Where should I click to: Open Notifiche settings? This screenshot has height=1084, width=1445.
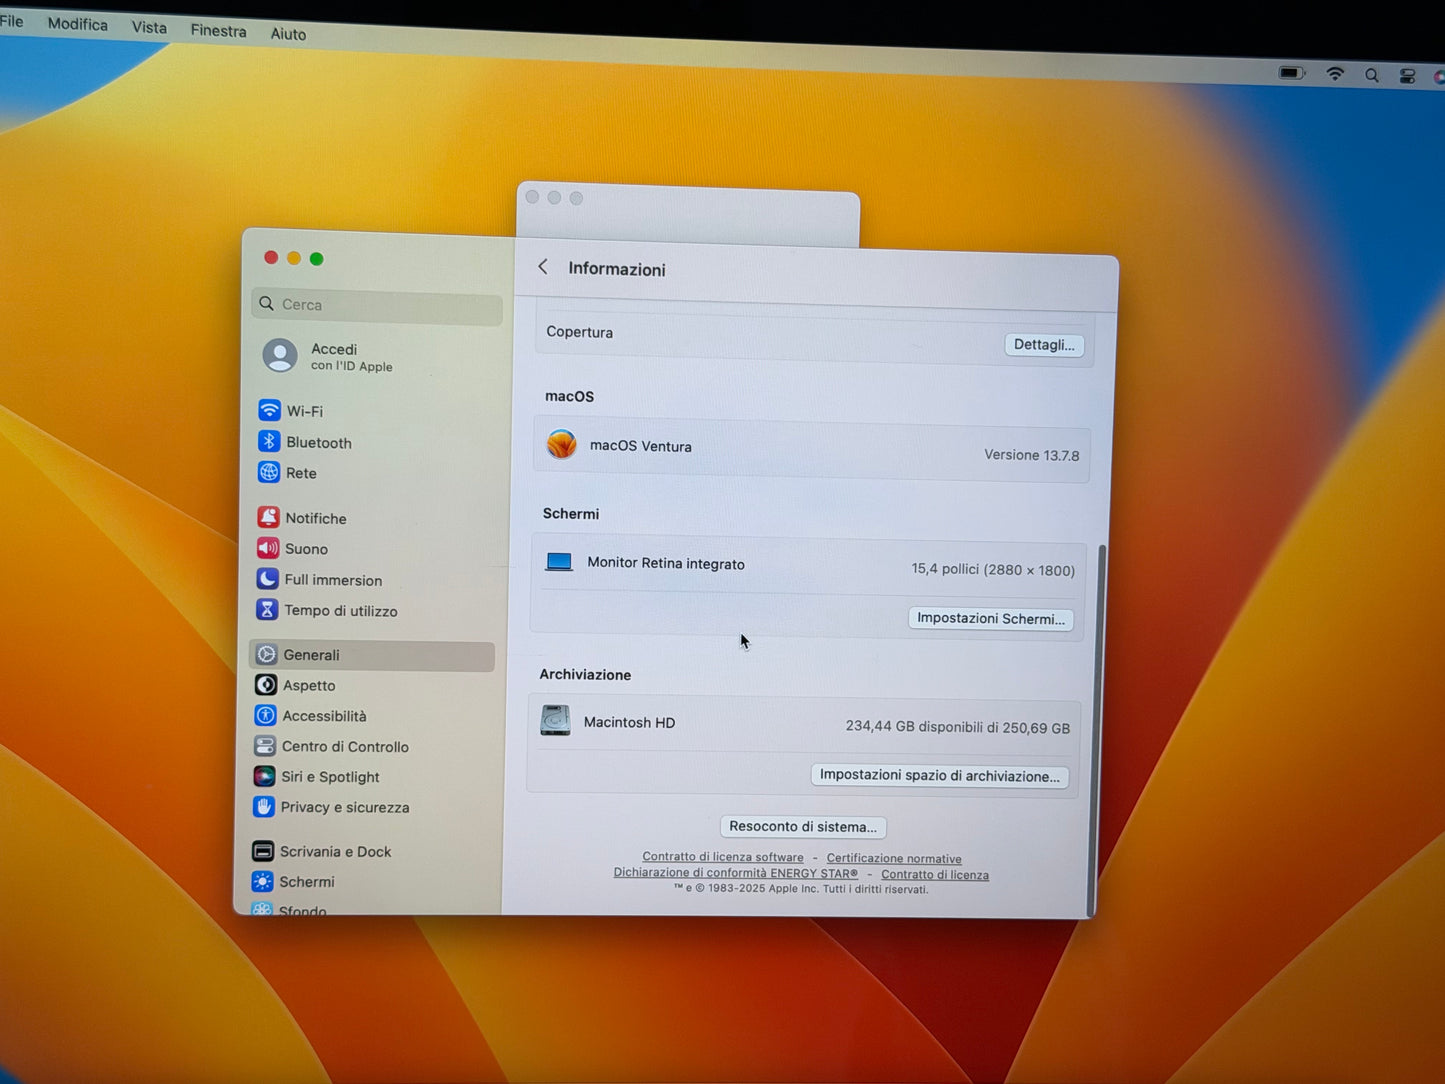[302, 517]
